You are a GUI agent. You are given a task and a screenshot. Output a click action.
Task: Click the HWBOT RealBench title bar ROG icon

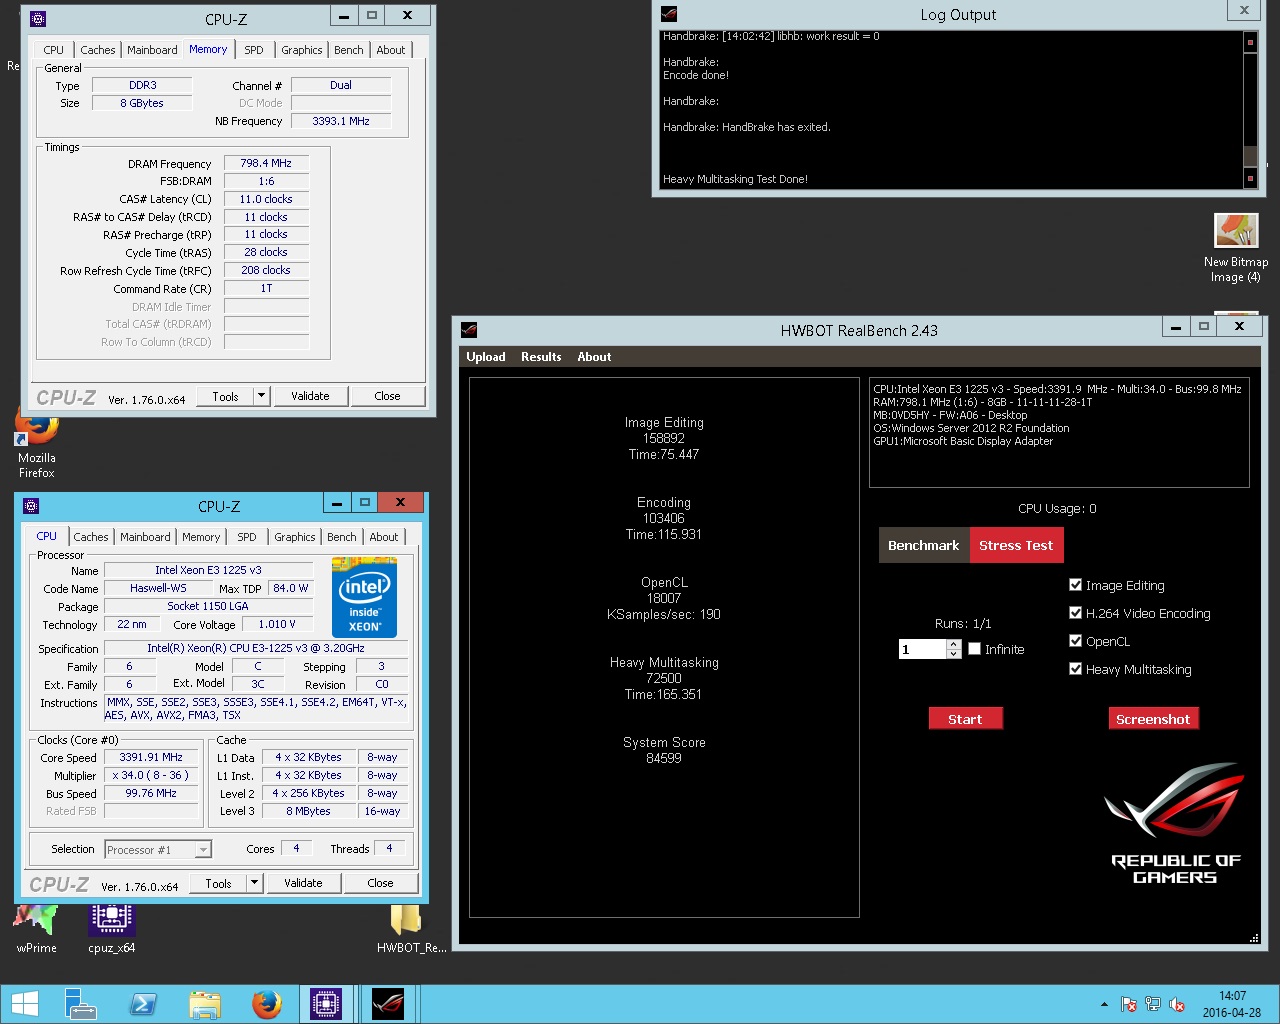[469, 330]
